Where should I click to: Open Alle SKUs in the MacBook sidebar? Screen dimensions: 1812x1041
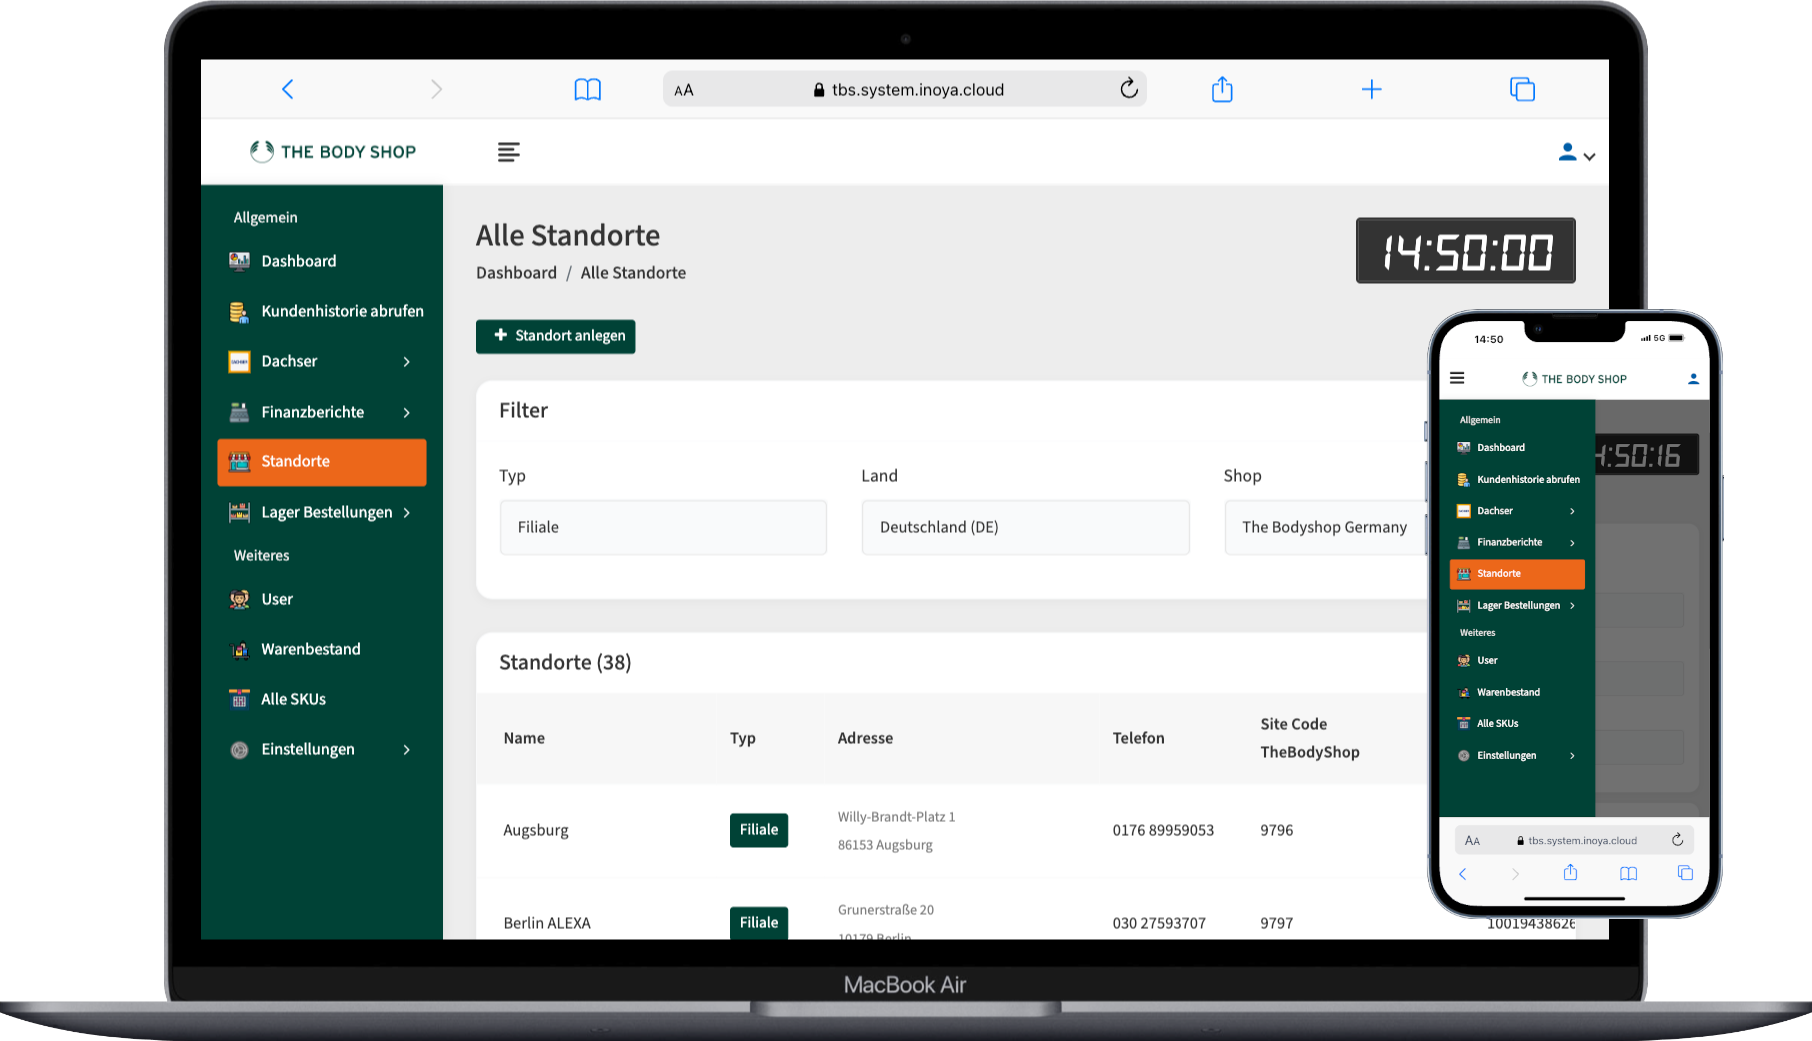point(322,699)
